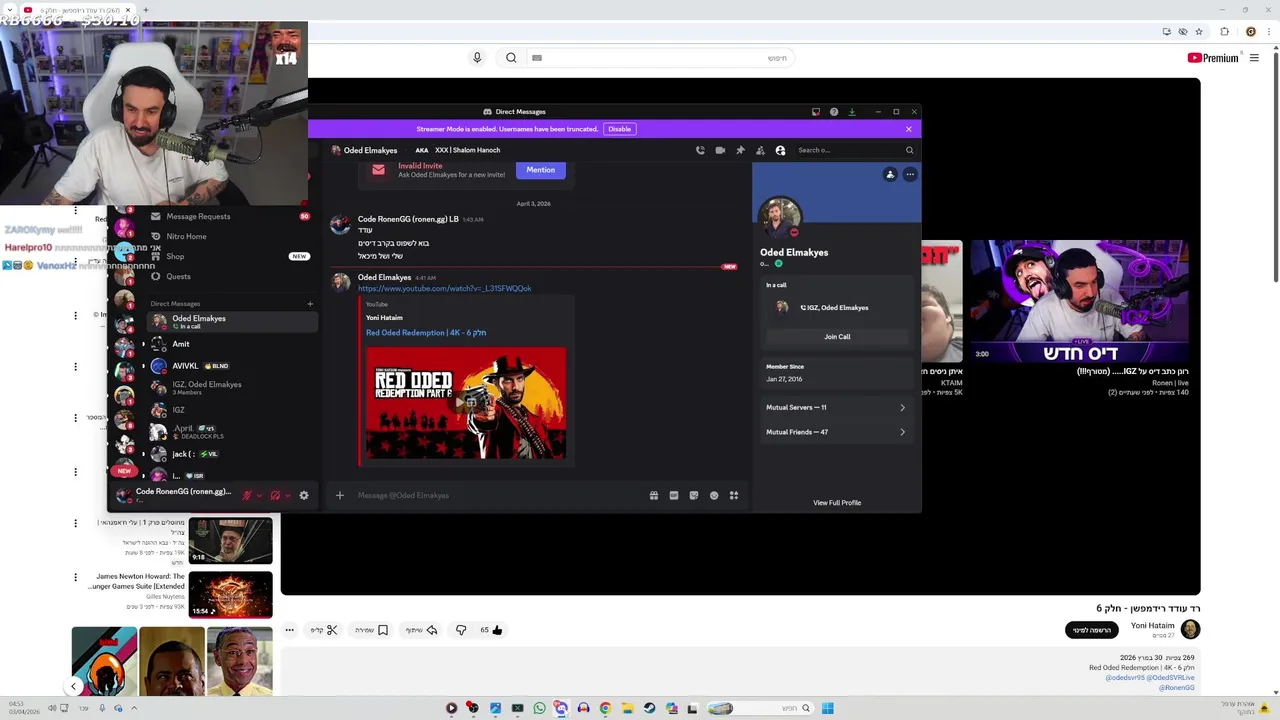1280x720 pixels.
Task: Open Steam from the taskbar
Action: tap(649, 708)
